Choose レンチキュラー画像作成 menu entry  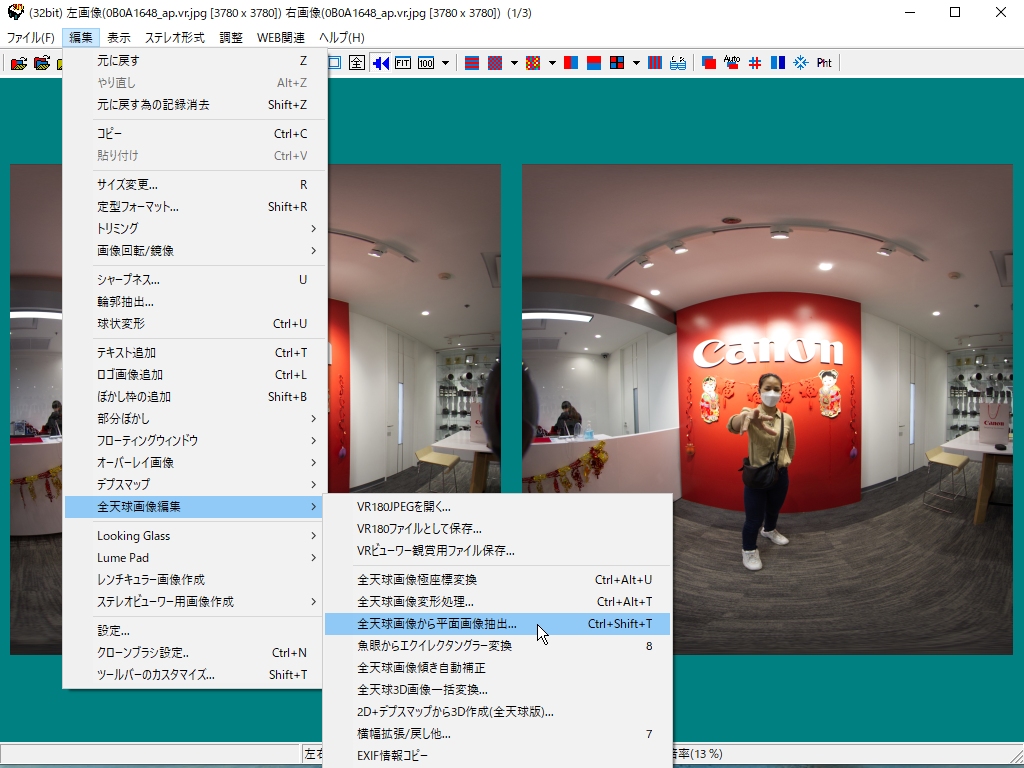point(195,580)
